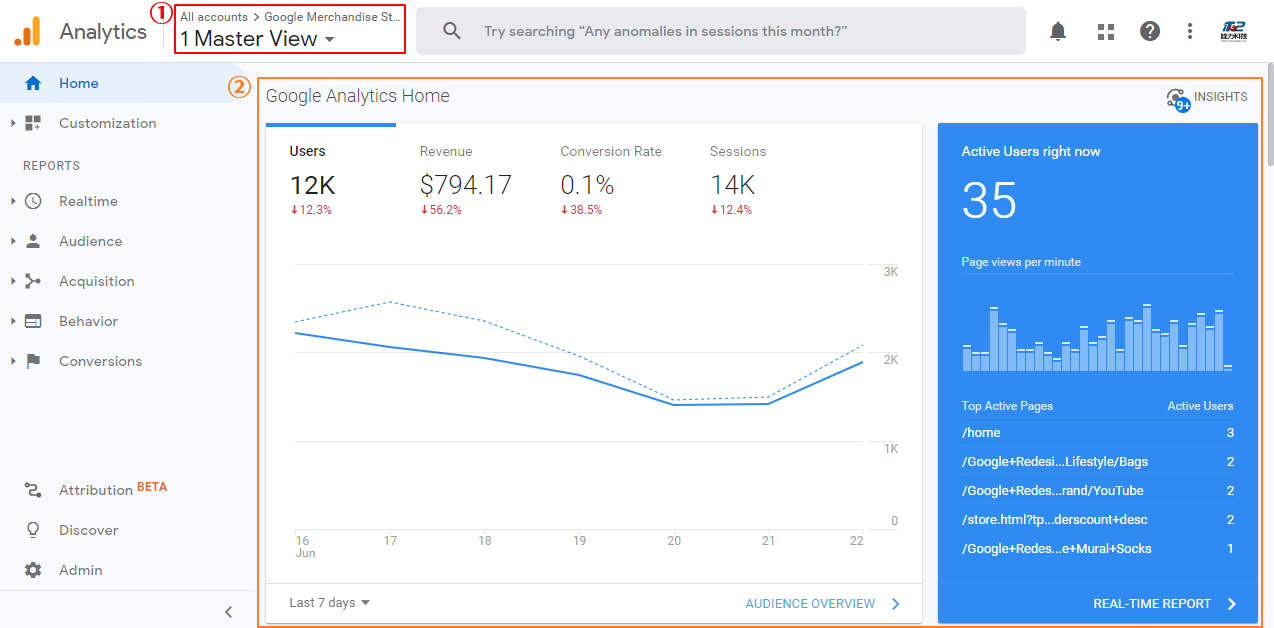This screenshot has height=628, width=1274.
Task: Switch to the Revenue metric tab
Action: (445, 151)
